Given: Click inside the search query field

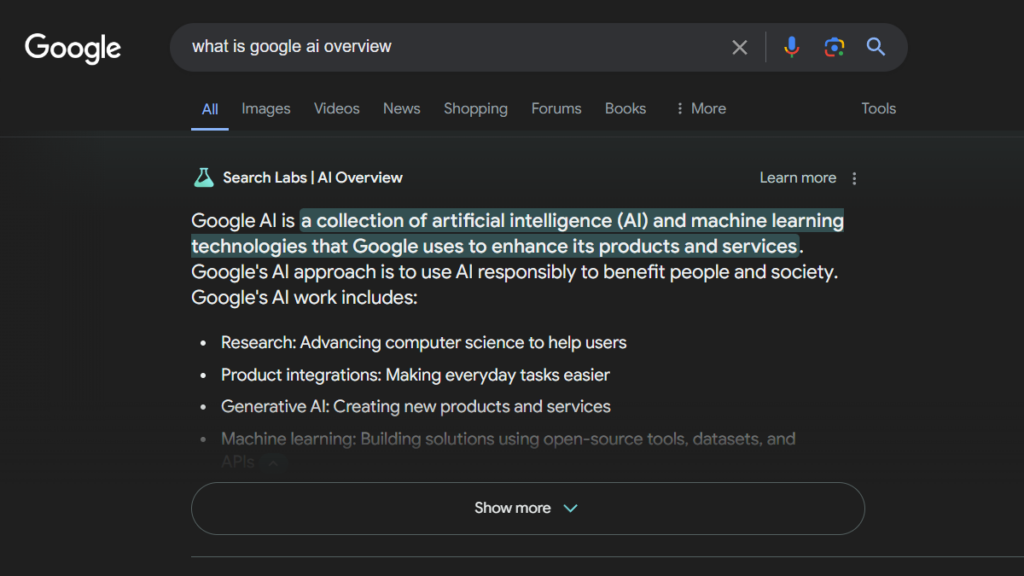Looking at the screenshot, I should coord(450,47).
